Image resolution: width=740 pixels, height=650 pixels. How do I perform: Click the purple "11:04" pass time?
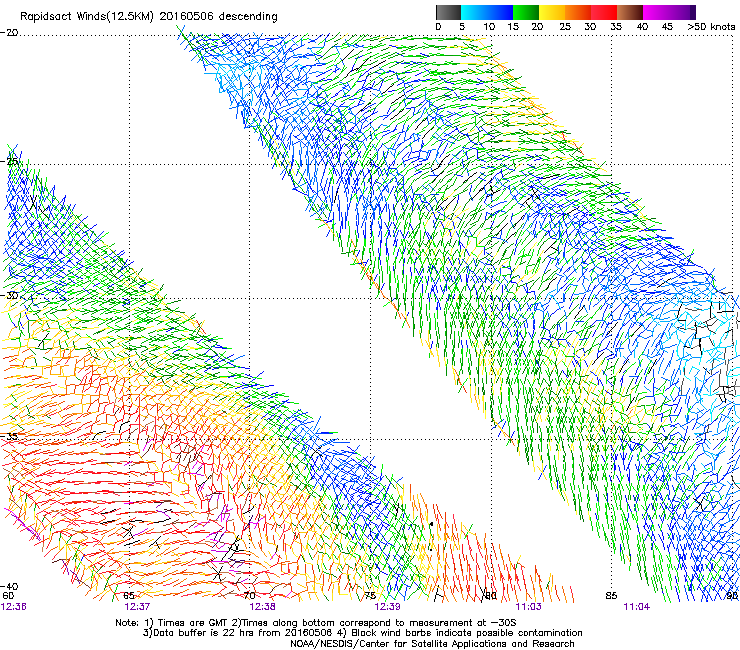point(637,607)
